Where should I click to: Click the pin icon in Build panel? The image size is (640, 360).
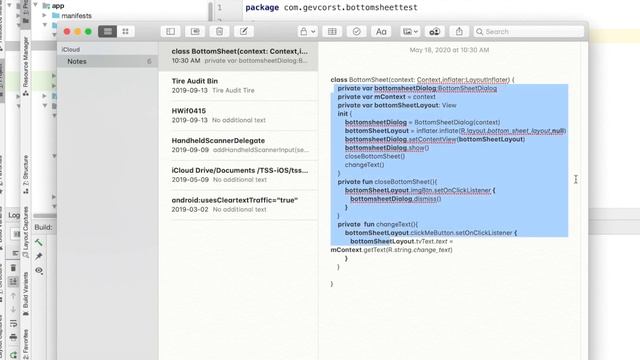pyautogui.click(x=39, y=256)
